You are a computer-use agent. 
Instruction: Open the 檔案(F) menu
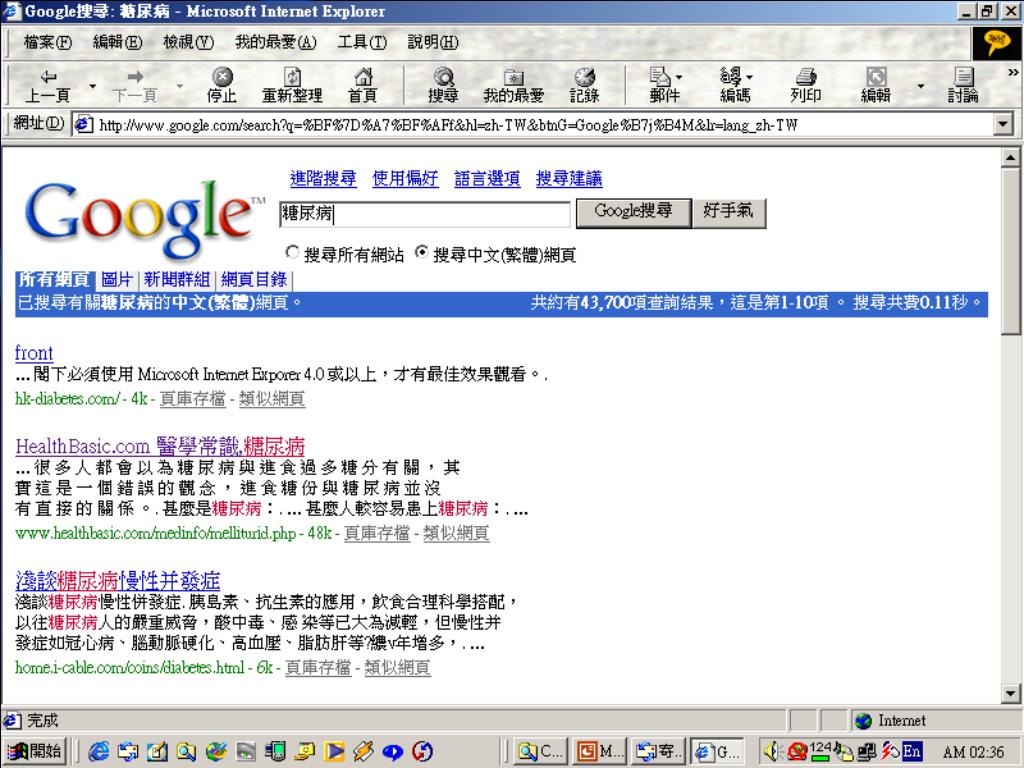click(x=48, y=42)
